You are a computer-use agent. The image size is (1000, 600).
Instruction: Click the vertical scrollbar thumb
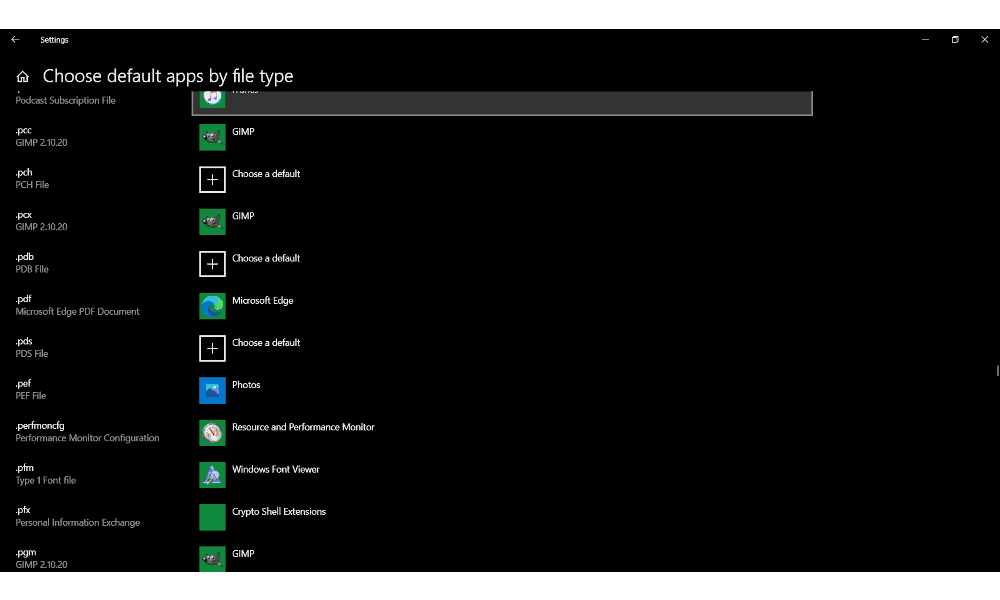[x=997, y=370]
